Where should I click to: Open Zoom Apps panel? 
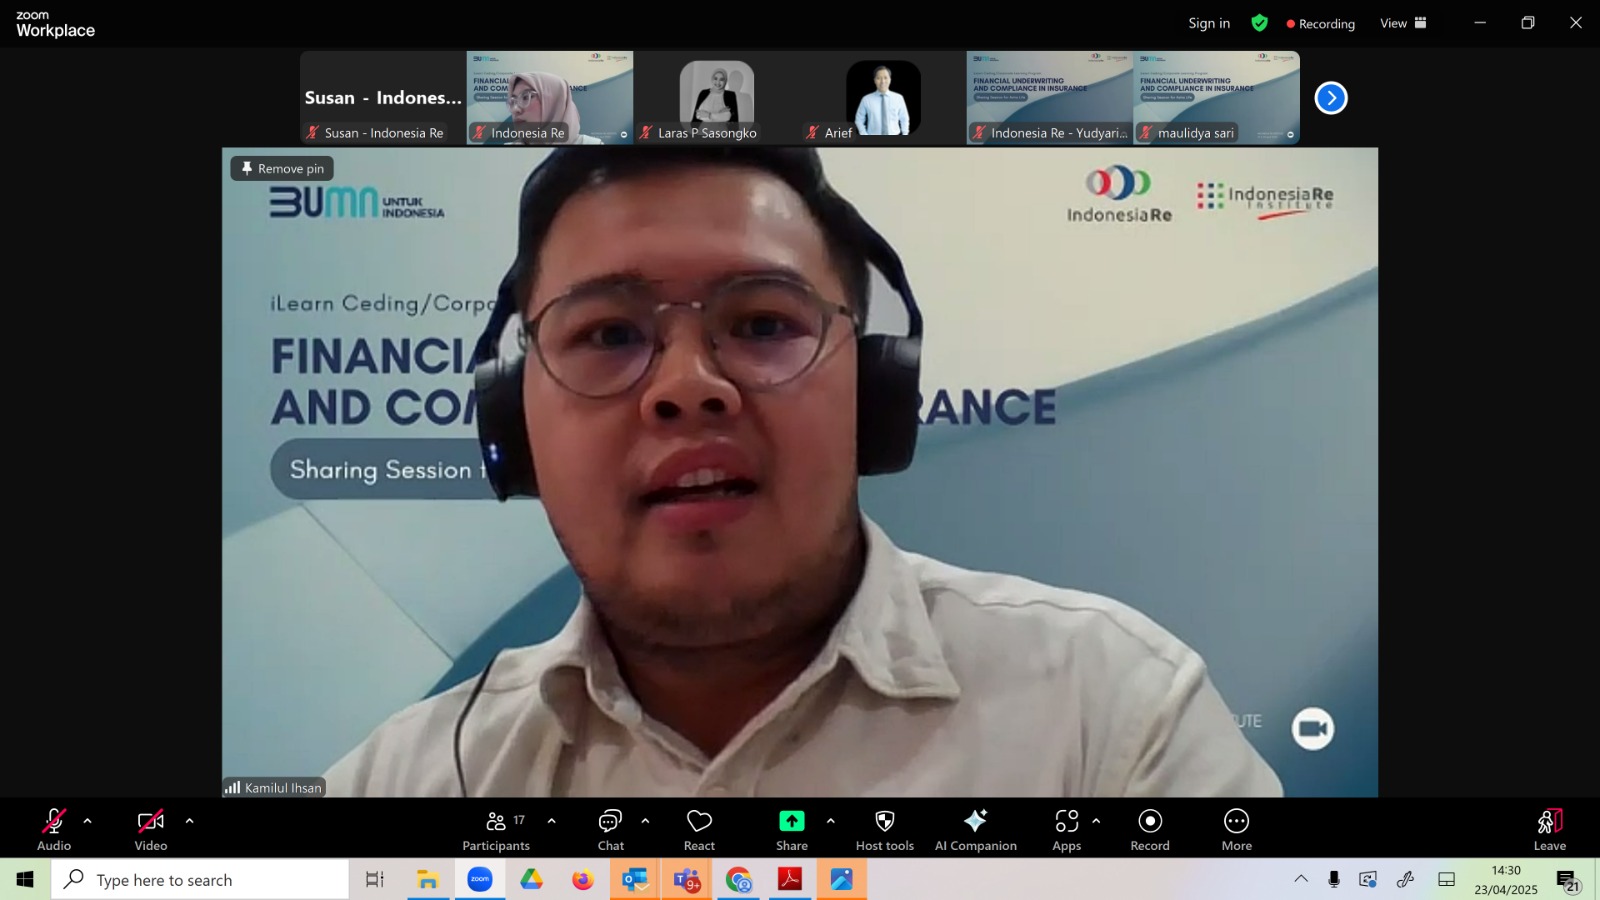click(1067, 829)
